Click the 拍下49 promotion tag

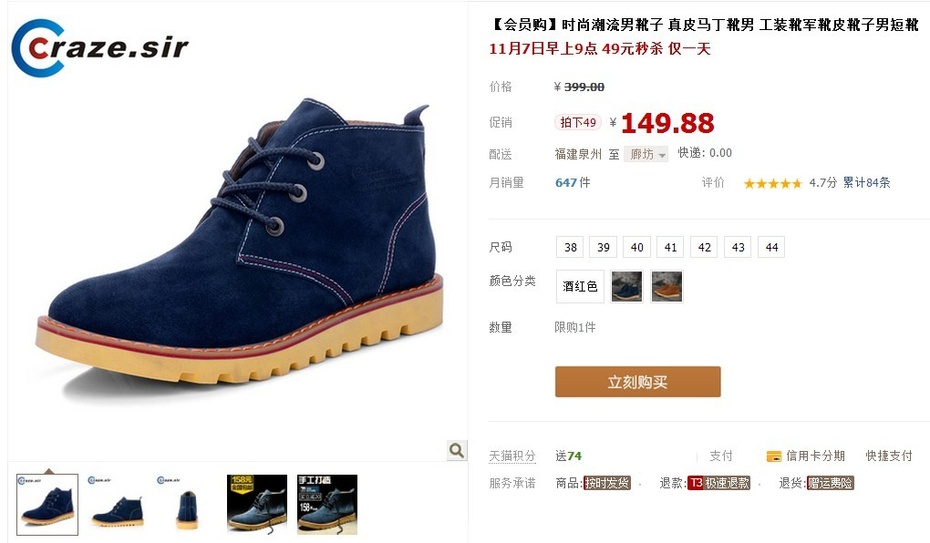[x=578, y=122]
